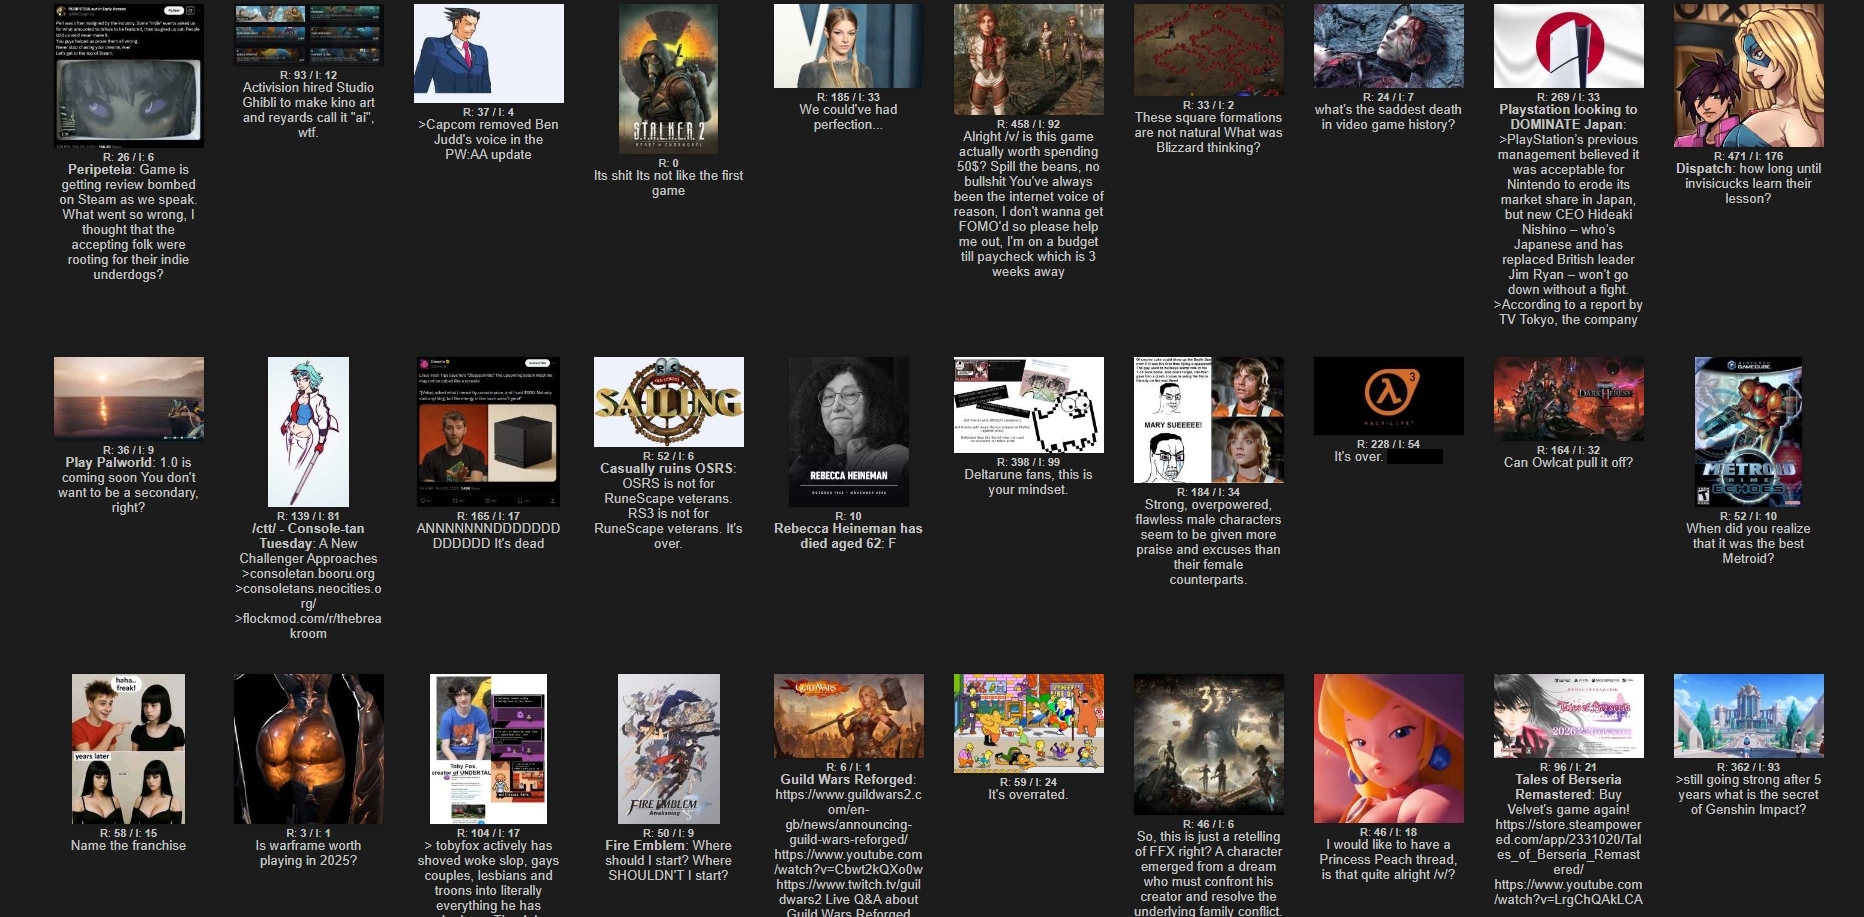Click the Tales of Berseria Remastered thumbnail
This screenshot has width=1864, height=917.
pyautogui.click(x=1569, y=716)
